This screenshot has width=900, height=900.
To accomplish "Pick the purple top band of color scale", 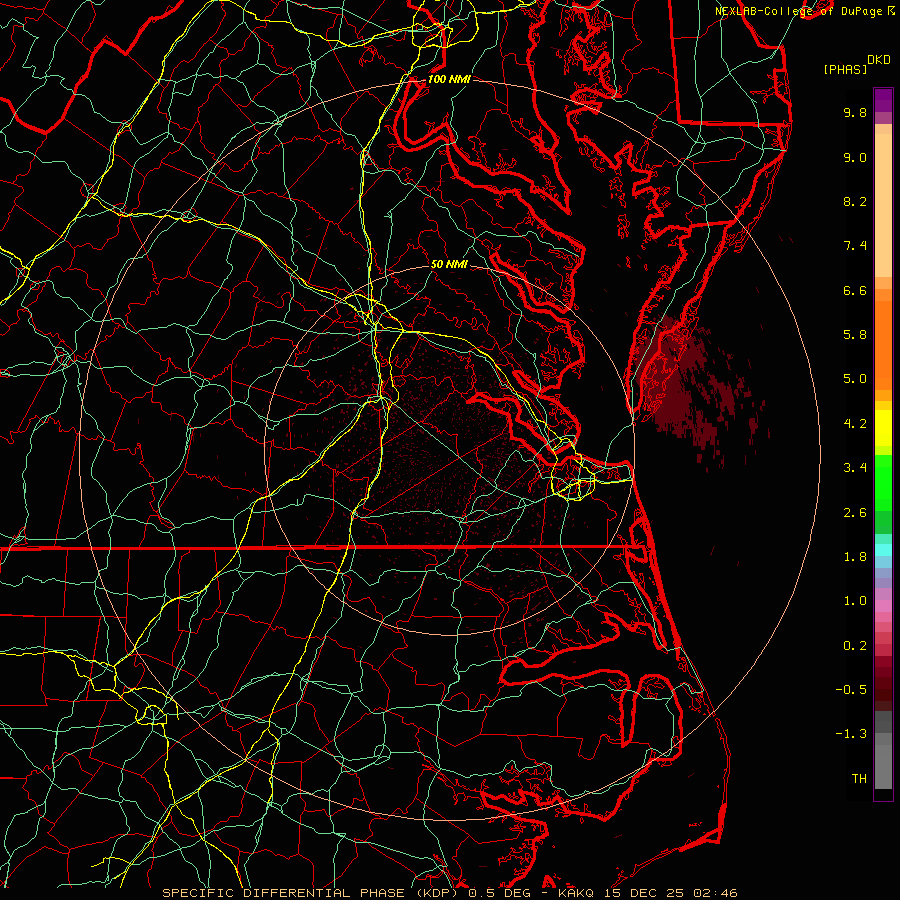I will [883, 100].
